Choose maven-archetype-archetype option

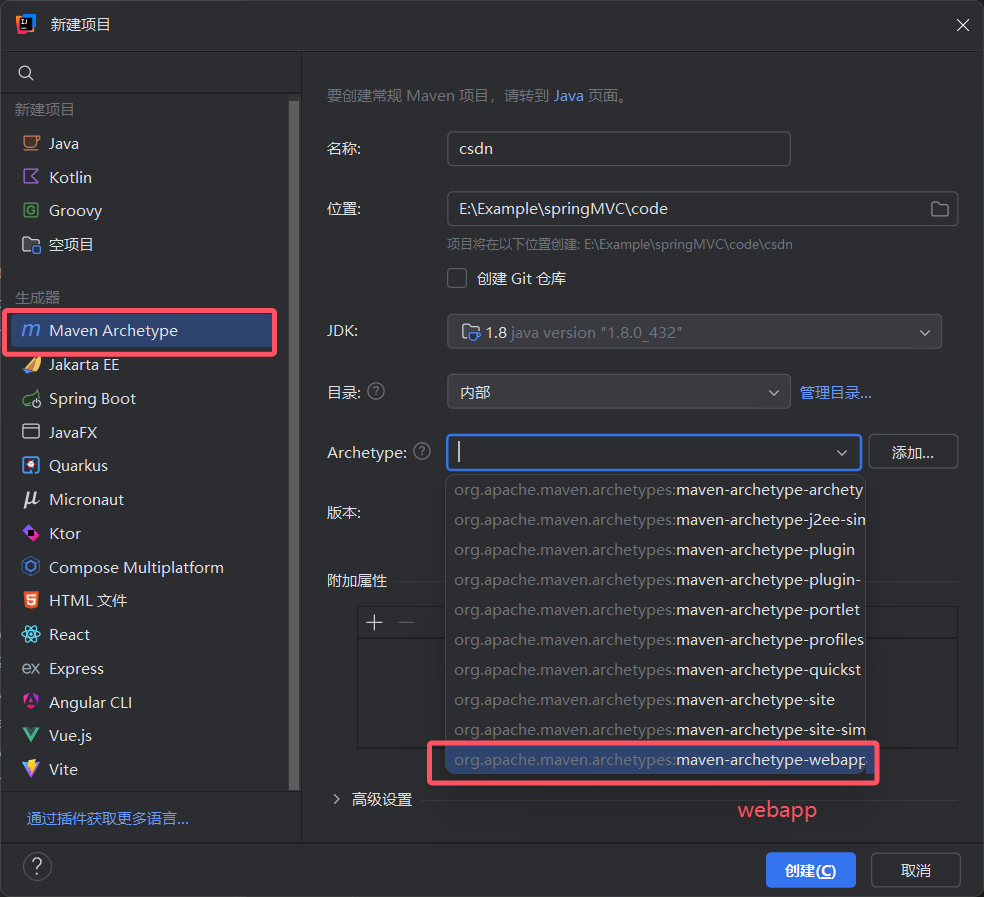point(655,490)
